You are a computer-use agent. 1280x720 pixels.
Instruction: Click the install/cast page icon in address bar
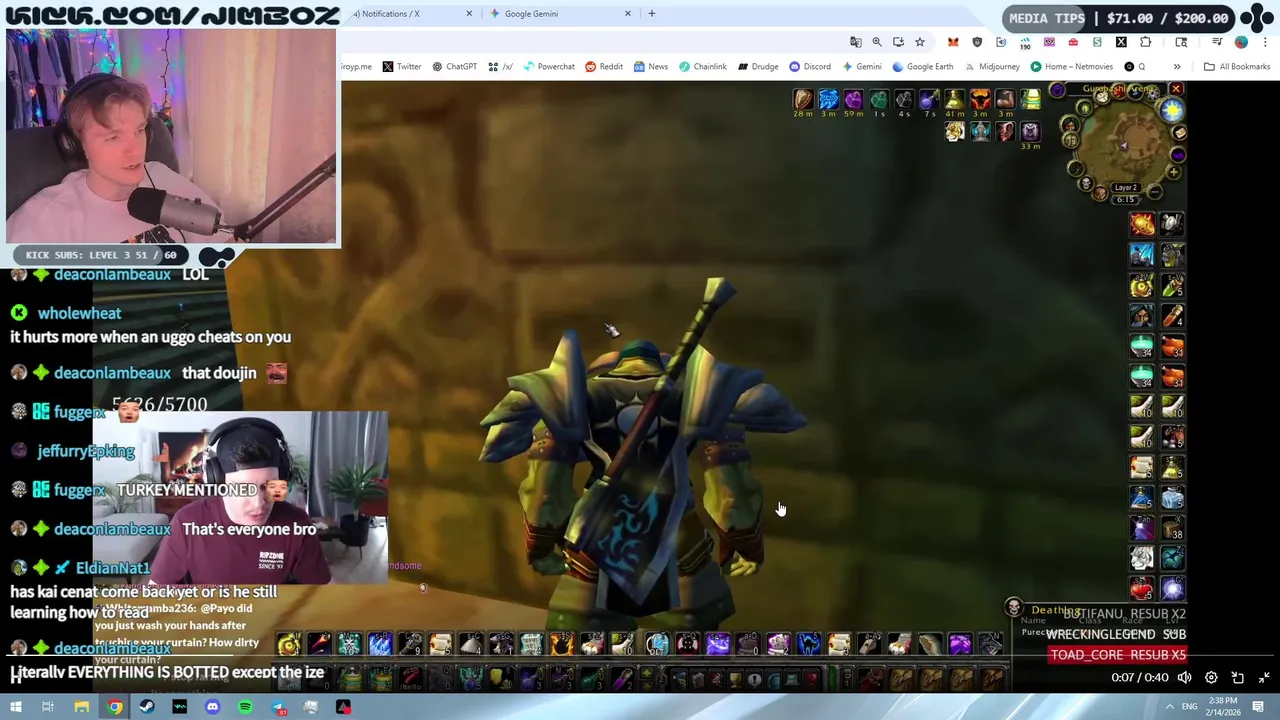(x=898, y=42)
